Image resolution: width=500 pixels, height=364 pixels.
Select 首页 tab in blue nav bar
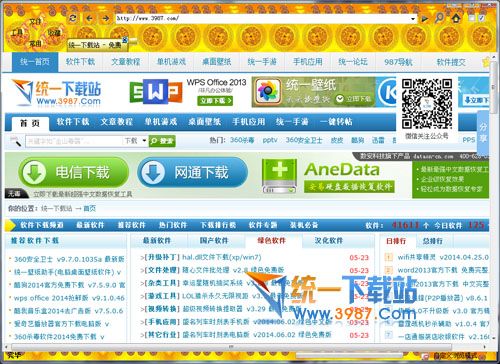coord(30,123)
